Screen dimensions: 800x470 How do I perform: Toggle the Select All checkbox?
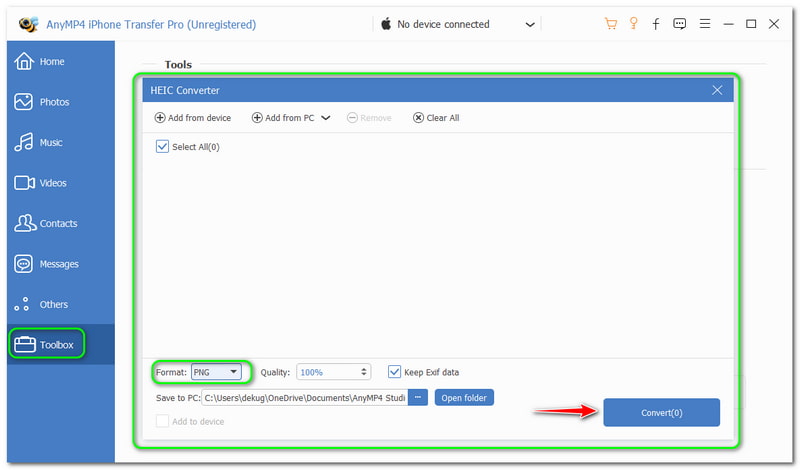[162, 146]
